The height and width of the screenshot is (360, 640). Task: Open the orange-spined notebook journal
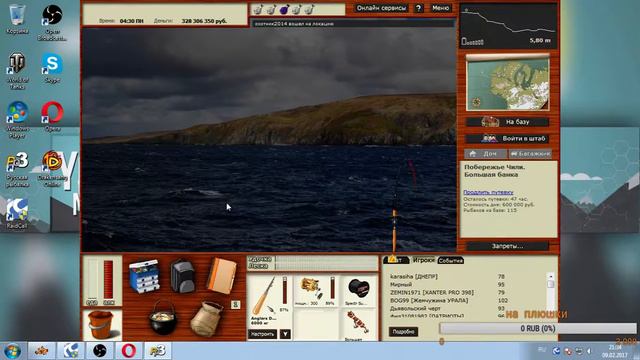click(x=221, y=276)
